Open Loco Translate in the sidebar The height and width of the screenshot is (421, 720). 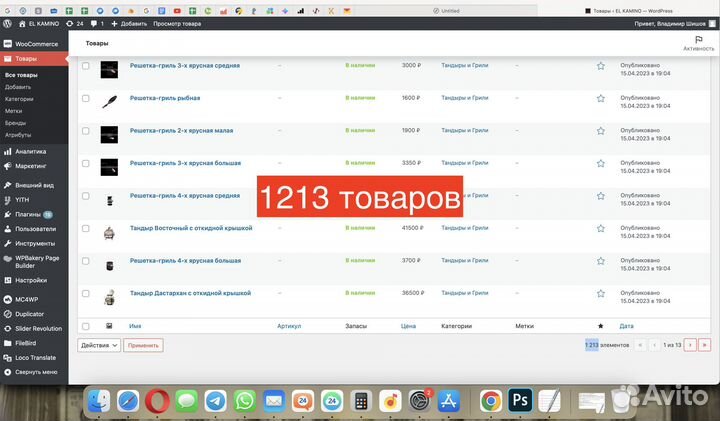pyautogui.click(x=34, y=358)
